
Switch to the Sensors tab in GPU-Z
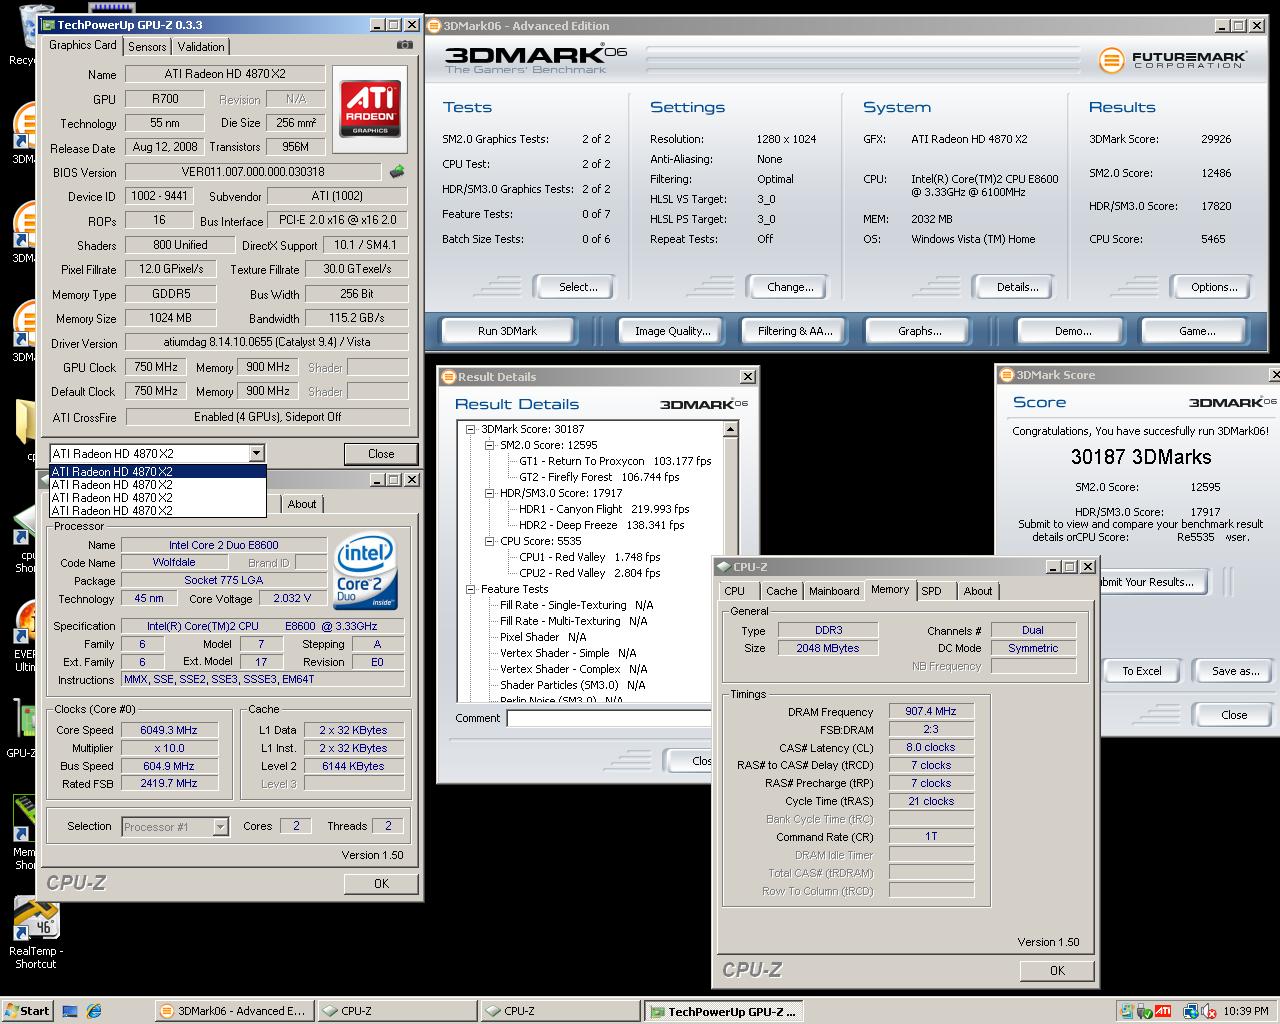pos(147,47)
